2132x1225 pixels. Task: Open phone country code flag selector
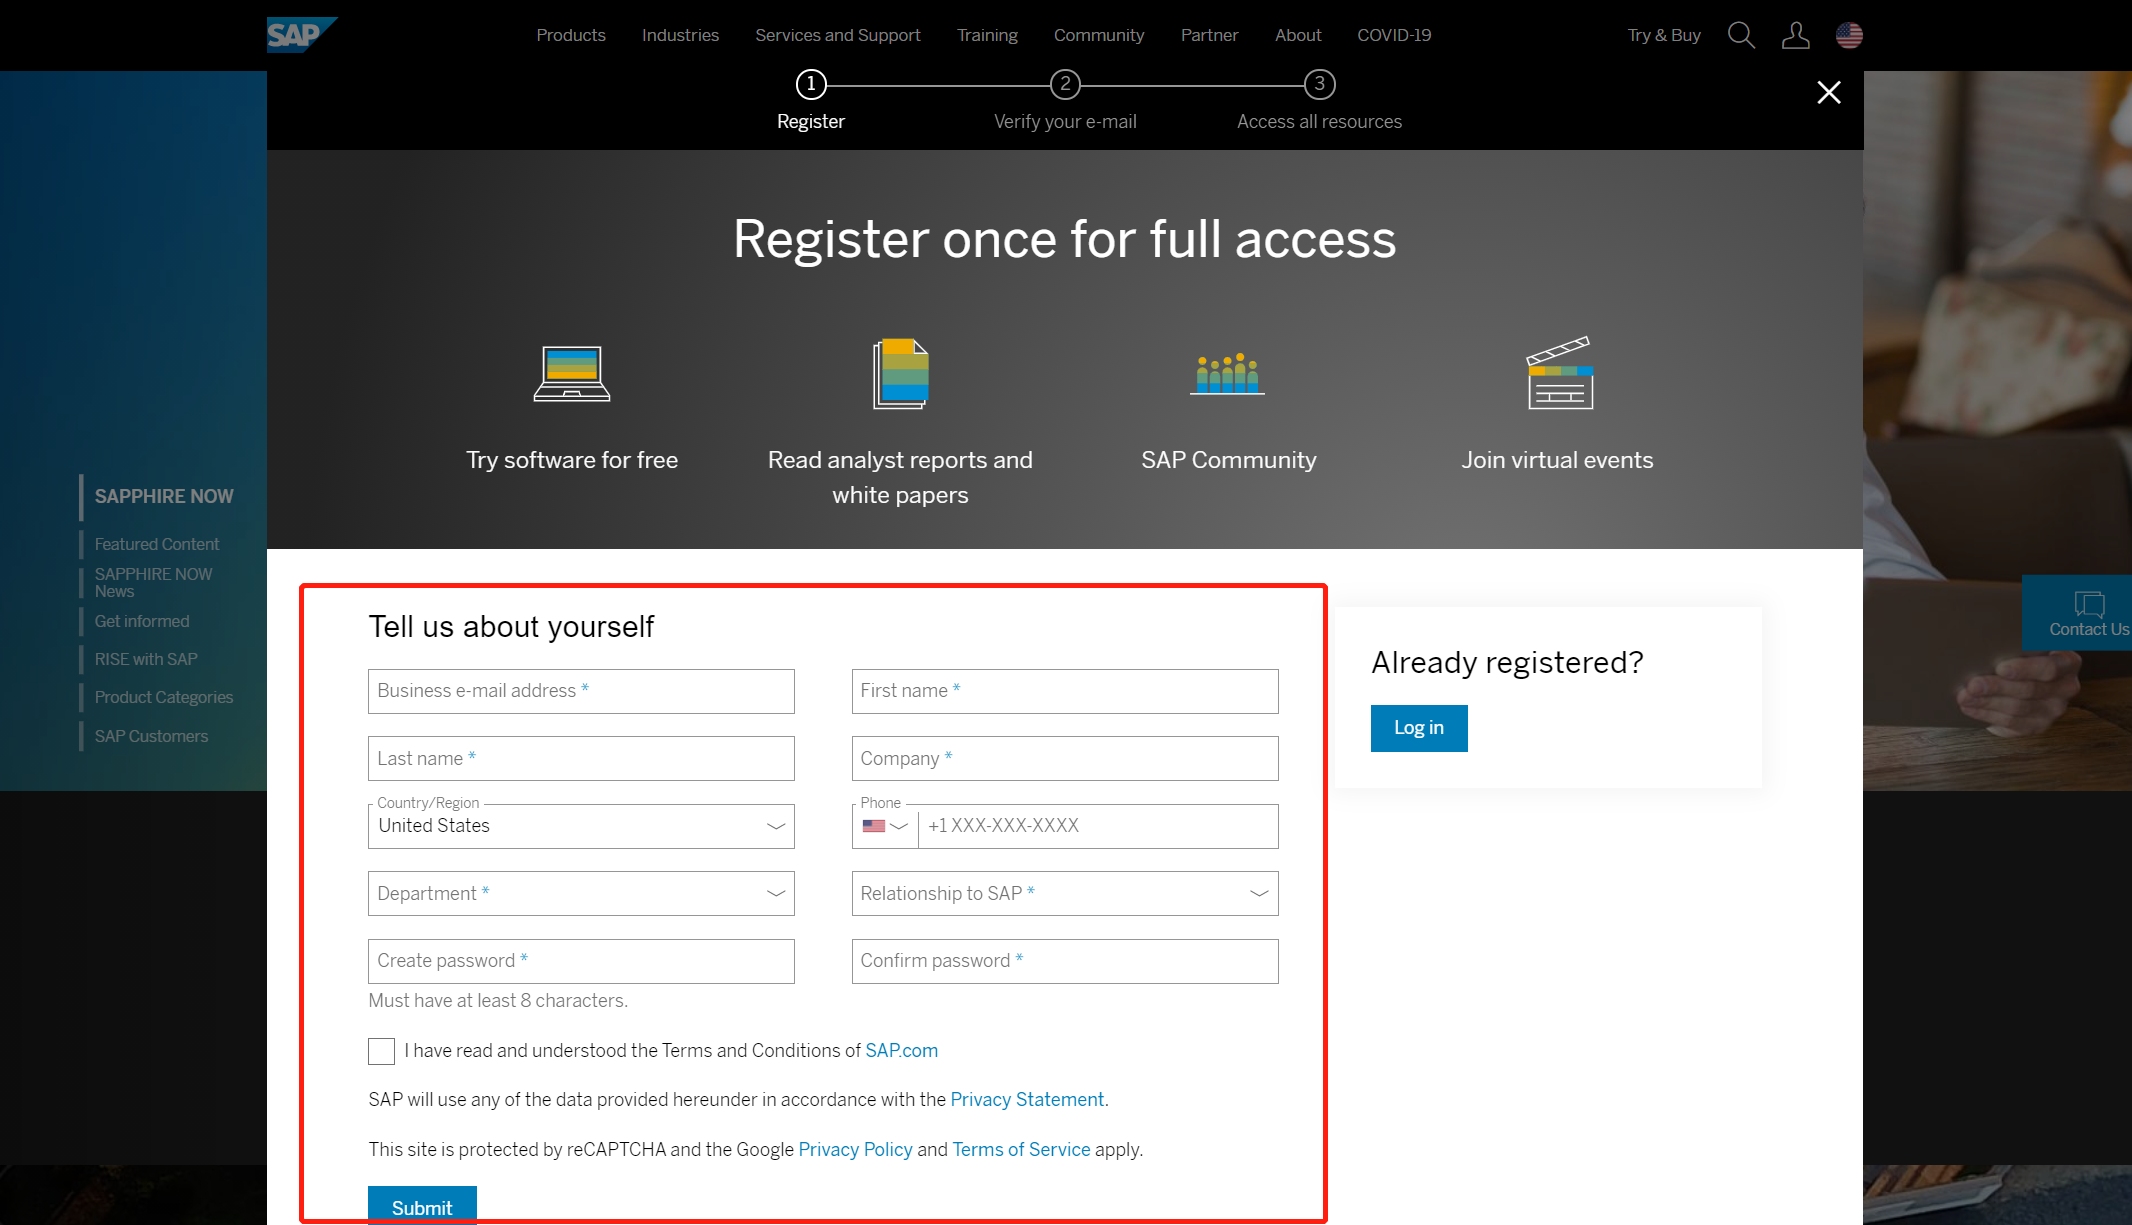[x=884, y=826]
